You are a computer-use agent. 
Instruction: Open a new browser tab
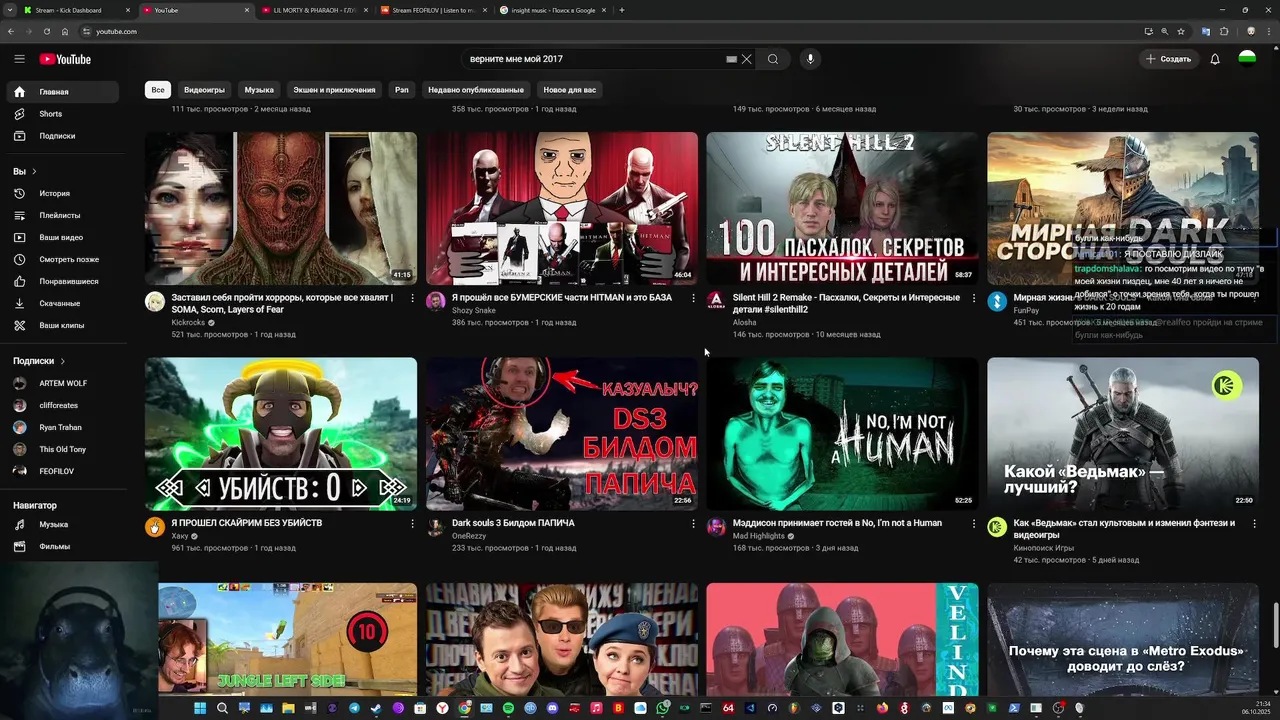pos(622,10)
